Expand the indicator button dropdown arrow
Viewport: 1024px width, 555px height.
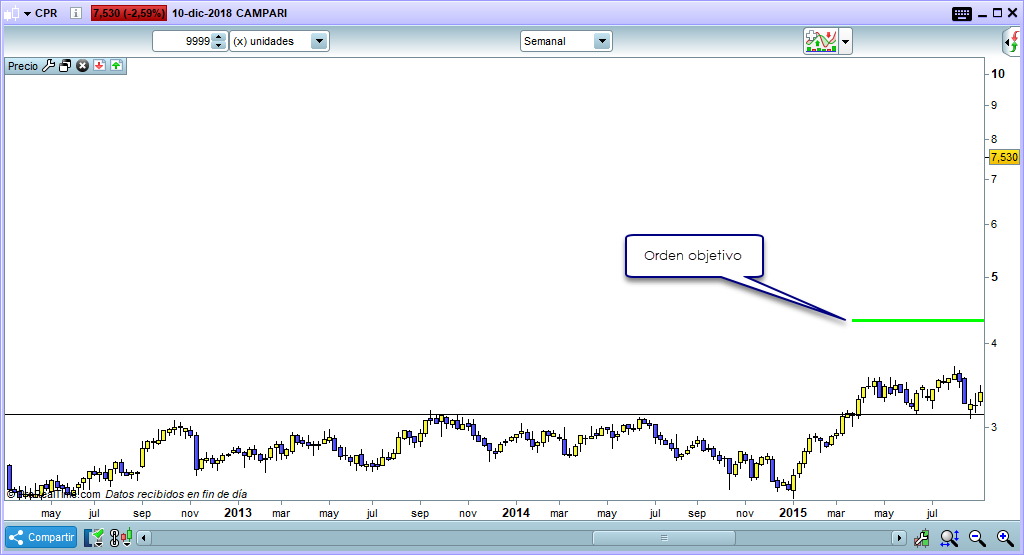click(x=846, y=41)
